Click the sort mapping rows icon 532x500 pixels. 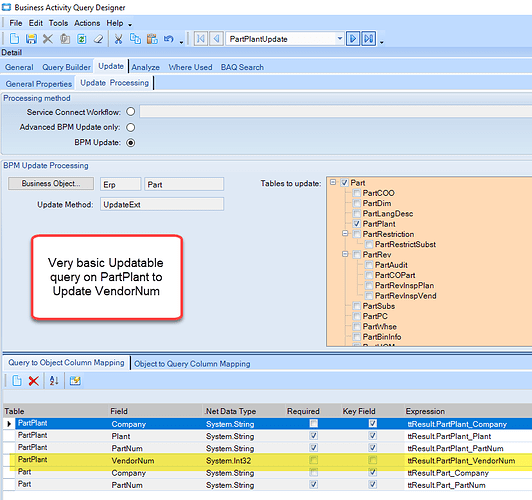click(54, 381)
